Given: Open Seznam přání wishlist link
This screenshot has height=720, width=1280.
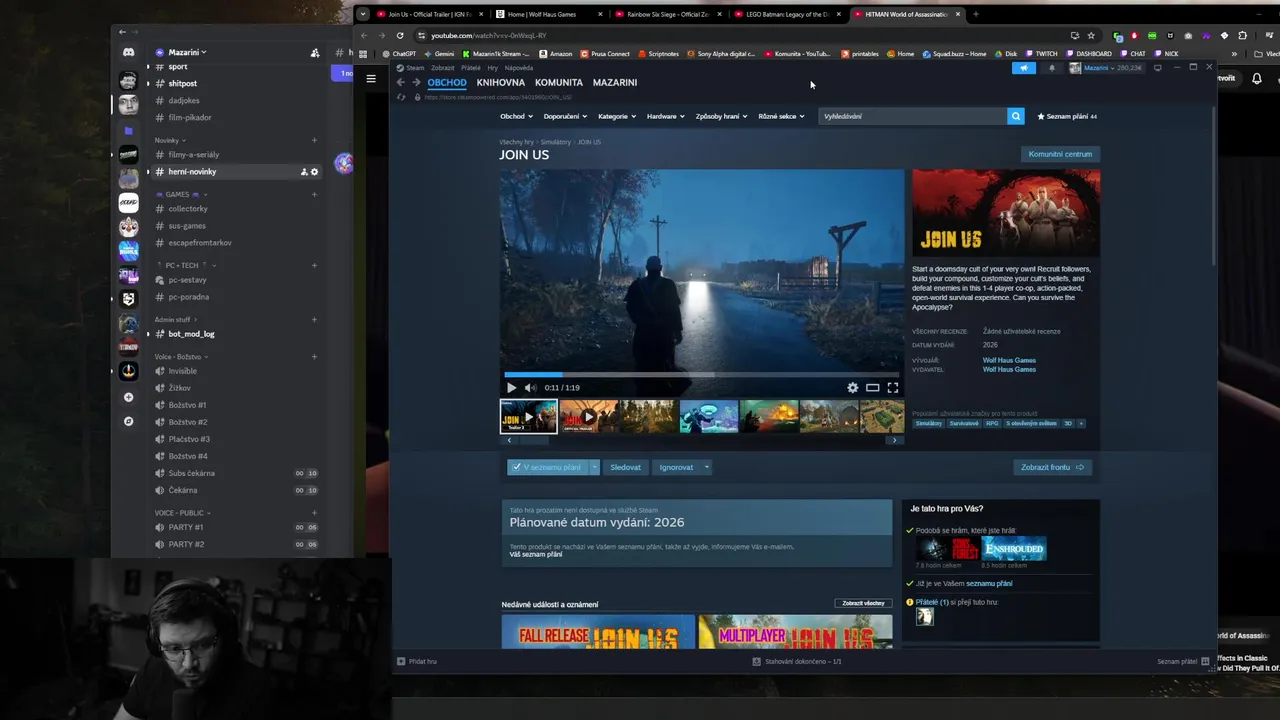Looking at the screenshot, I should pos(1067,116).
